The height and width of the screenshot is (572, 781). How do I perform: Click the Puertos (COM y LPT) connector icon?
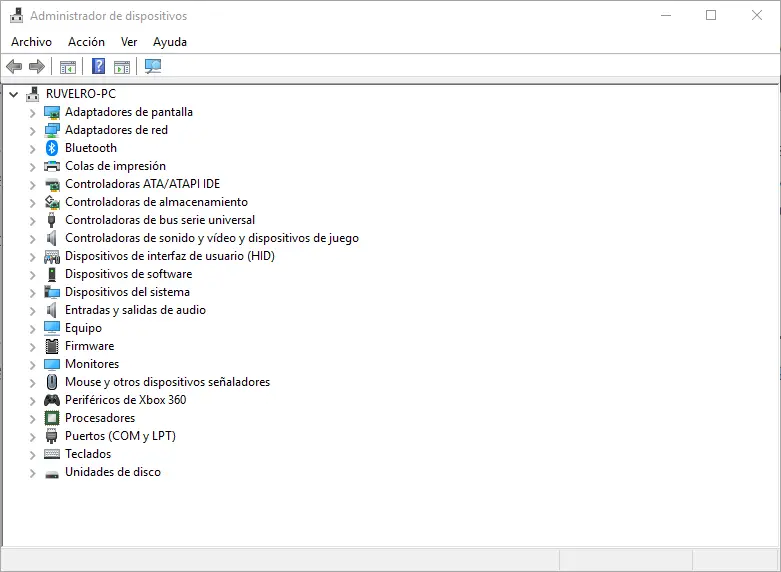[x=51, y=436]
